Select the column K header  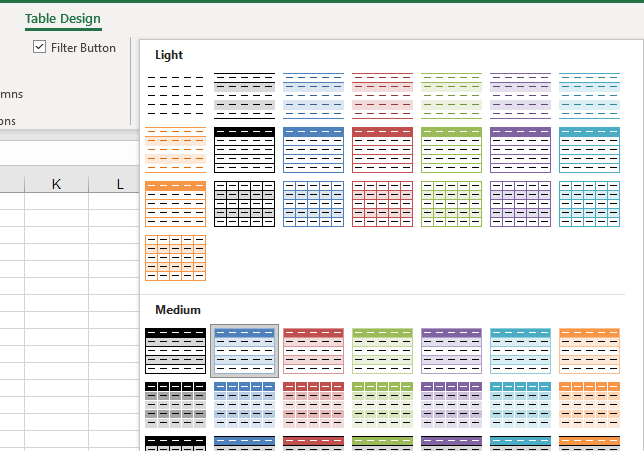(56, 184)
